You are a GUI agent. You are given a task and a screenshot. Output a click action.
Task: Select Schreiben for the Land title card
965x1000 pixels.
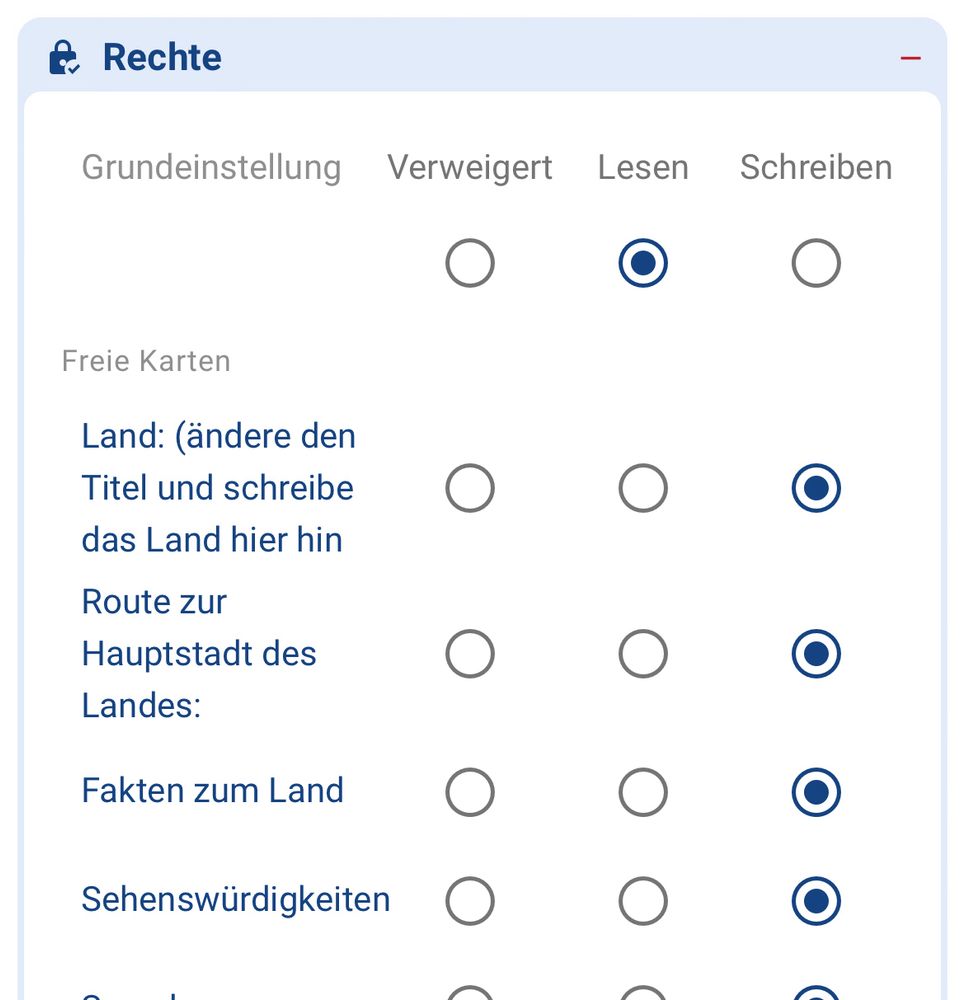[816, 488]
